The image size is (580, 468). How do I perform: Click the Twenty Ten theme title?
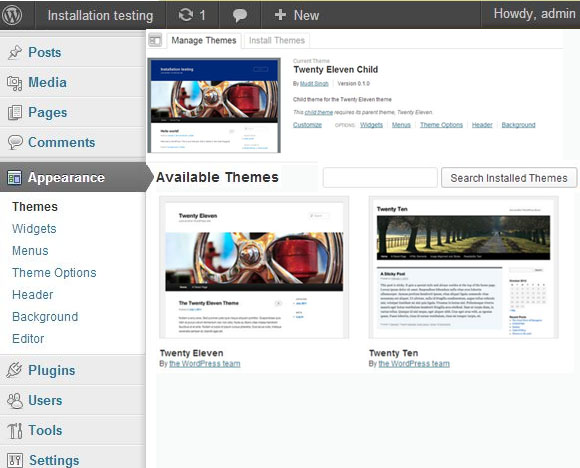tap(394, 353)
